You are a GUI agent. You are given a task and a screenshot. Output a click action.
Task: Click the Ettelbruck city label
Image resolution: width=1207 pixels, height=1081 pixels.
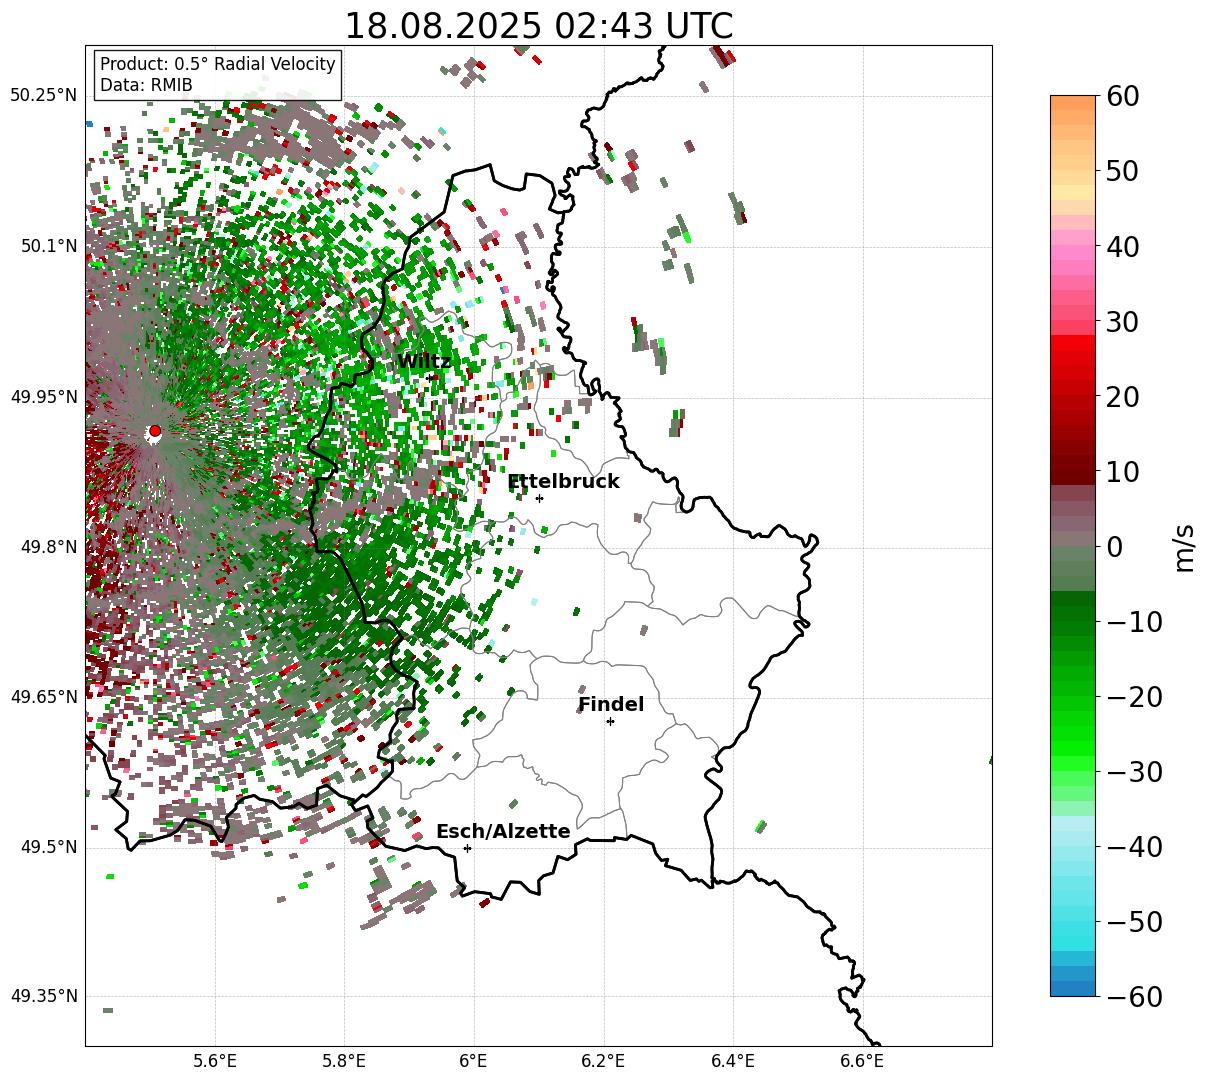563,482
